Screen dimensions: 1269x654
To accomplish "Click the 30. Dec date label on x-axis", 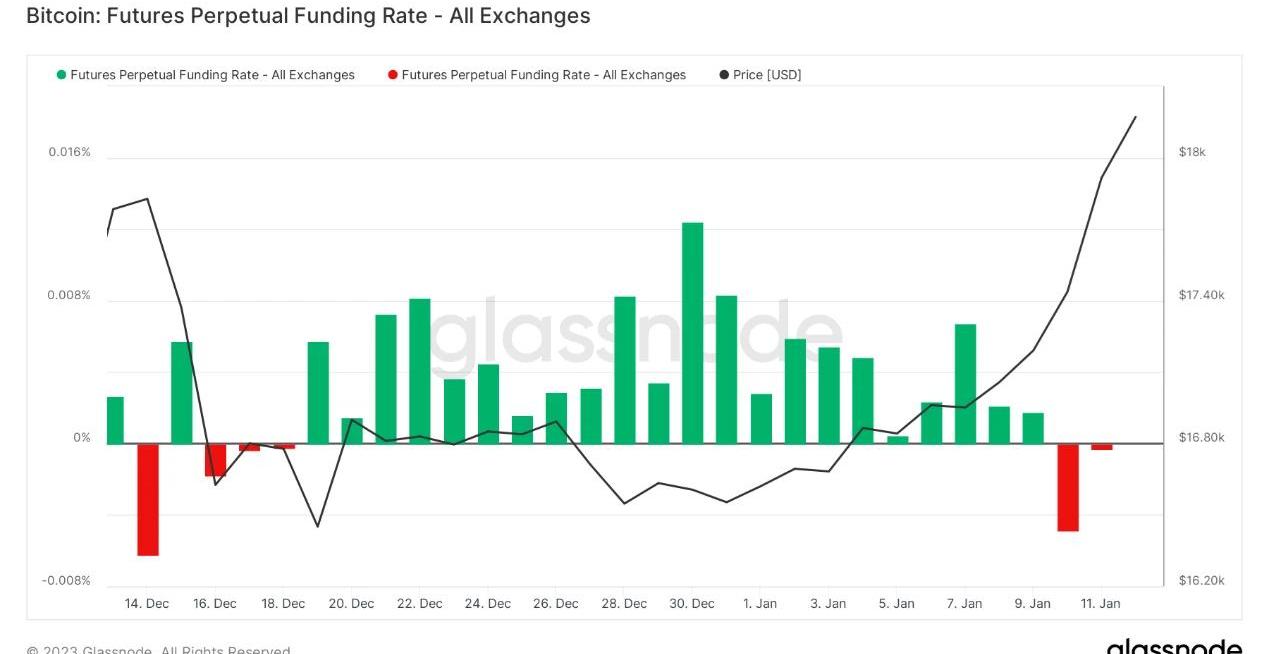I will [692, 604].
